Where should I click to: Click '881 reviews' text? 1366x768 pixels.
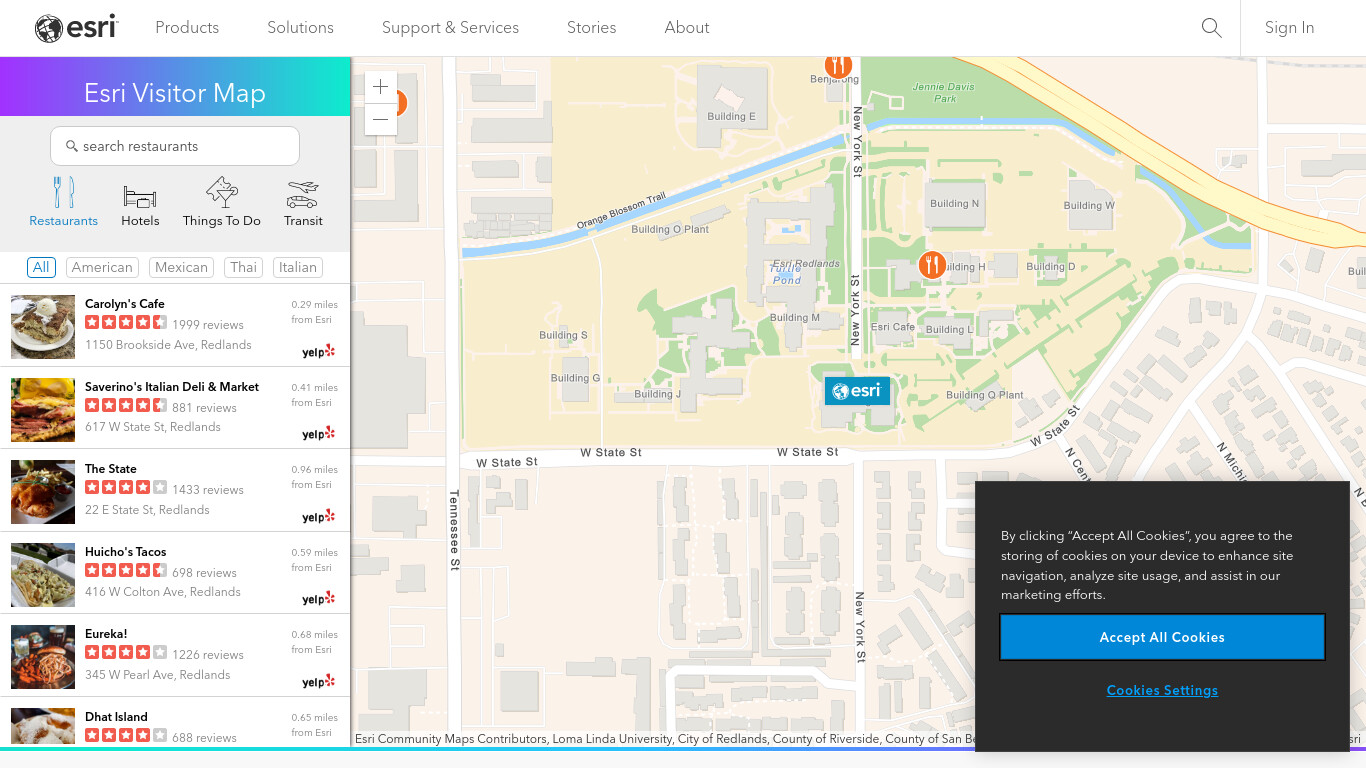204,408
